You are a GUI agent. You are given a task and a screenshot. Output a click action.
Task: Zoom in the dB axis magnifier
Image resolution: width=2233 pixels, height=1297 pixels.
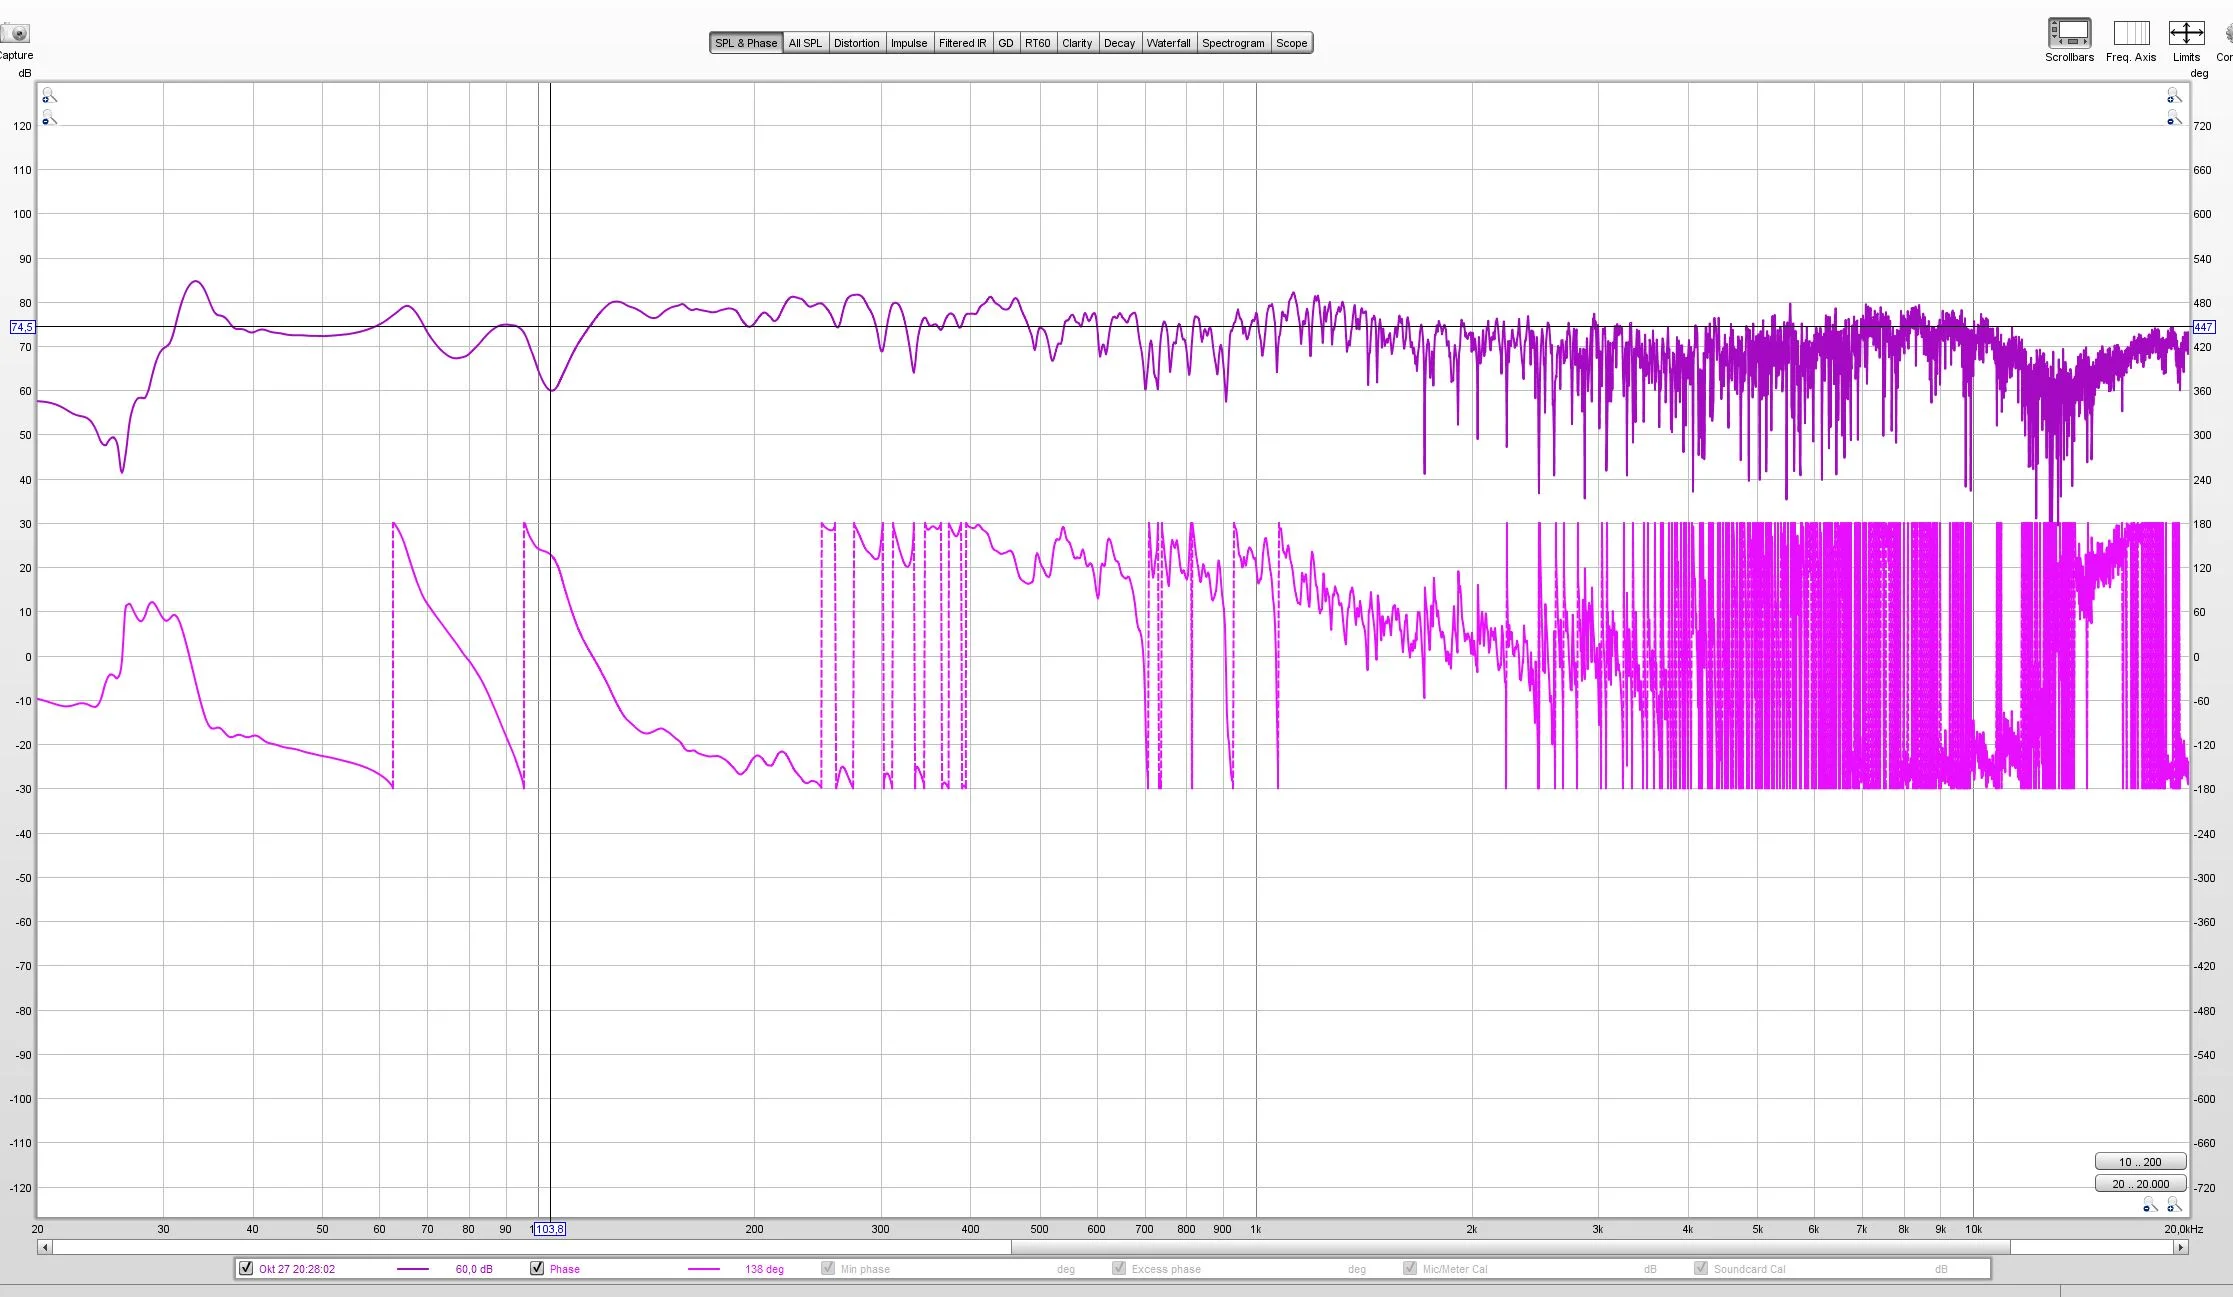point(49,96)
